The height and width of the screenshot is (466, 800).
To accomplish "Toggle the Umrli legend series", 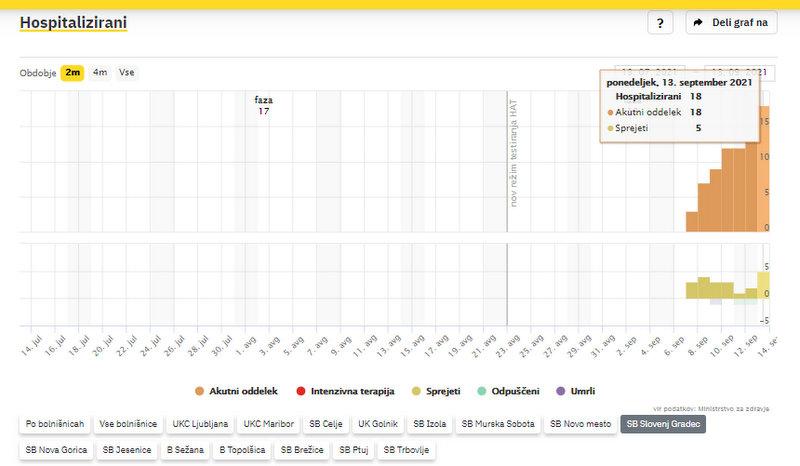I will [x=590, y=390].
